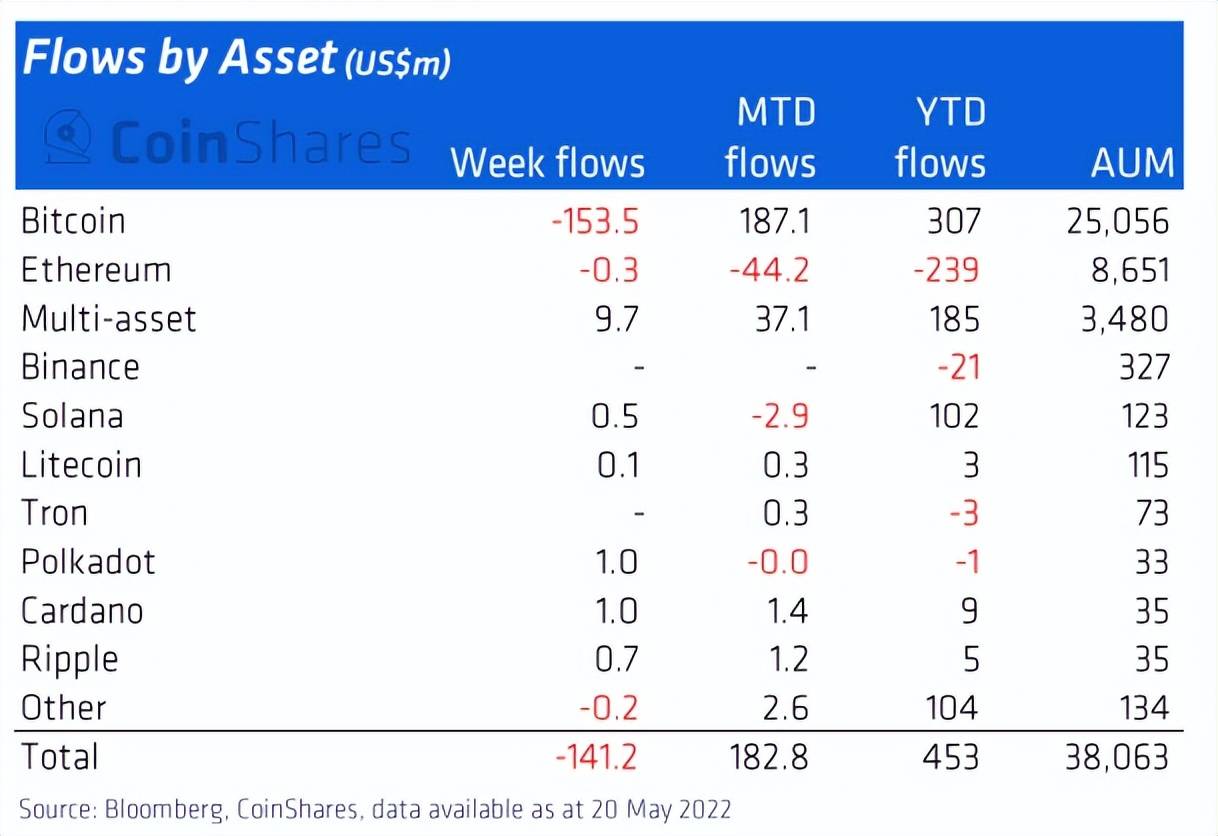Select the Ripple row label
The image size is (1218, 836).
click(x=70, y=660)
